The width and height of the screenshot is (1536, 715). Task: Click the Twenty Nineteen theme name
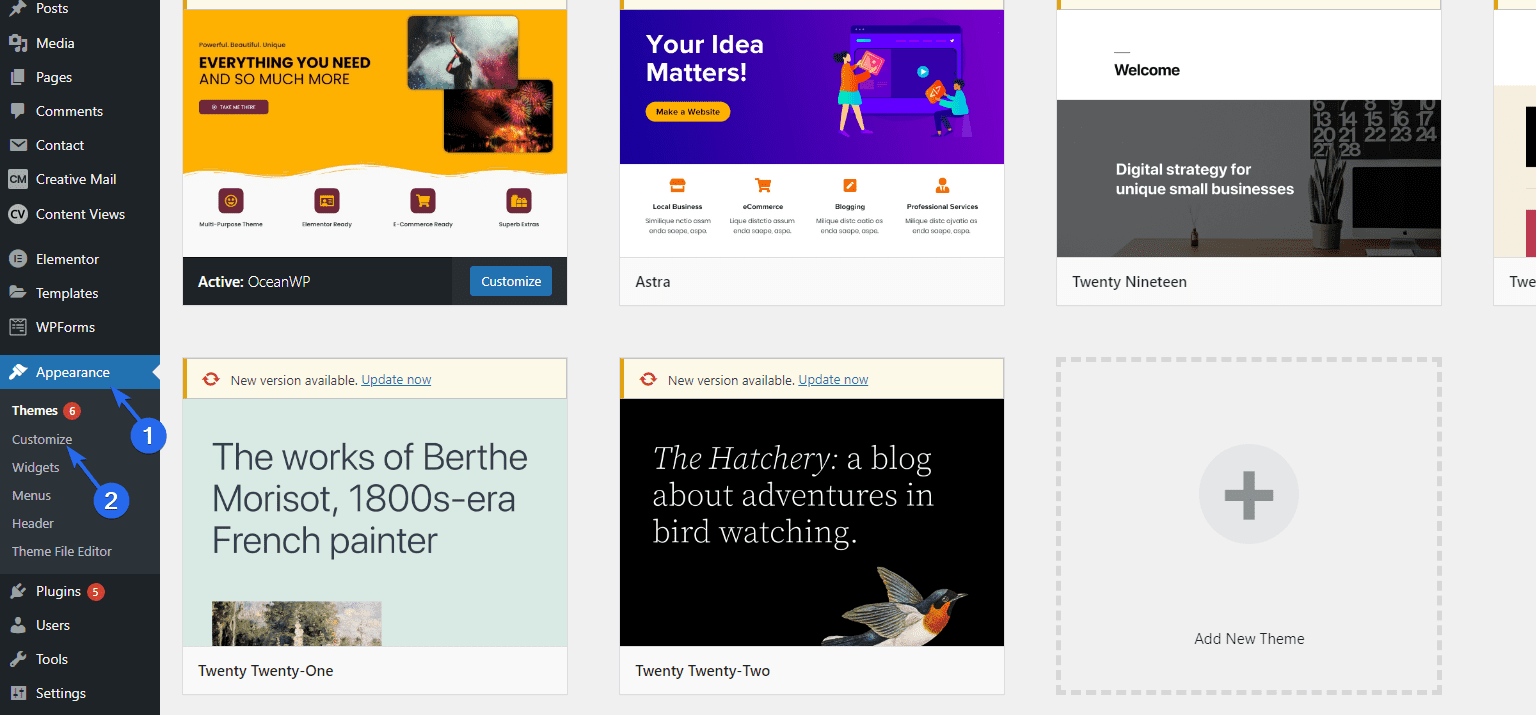pos(1129,282)
